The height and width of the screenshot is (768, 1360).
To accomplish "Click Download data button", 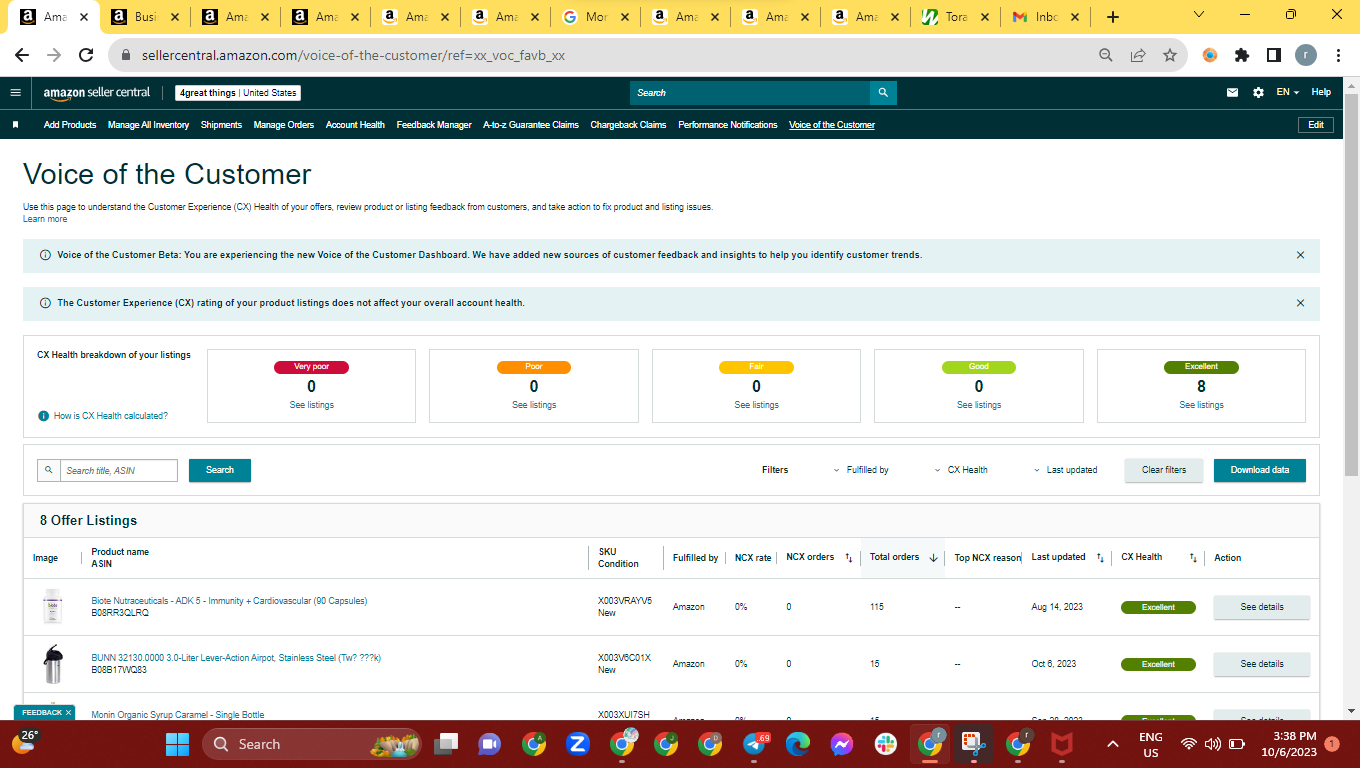I will click(x=1260, y=470).
